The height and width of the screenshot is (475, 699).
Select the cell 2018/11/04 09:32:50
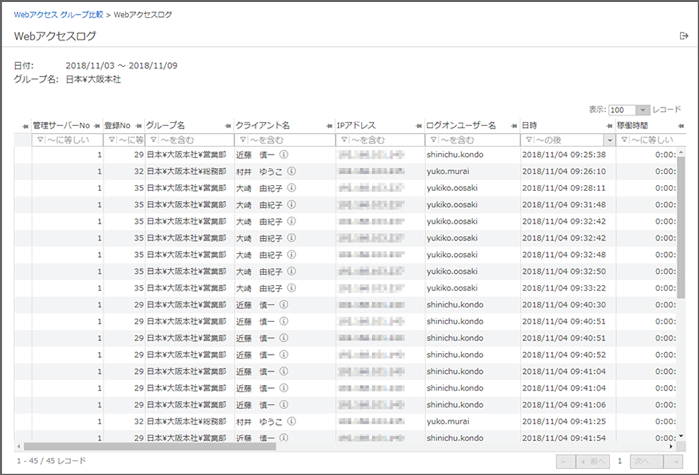tap(564, 271)
